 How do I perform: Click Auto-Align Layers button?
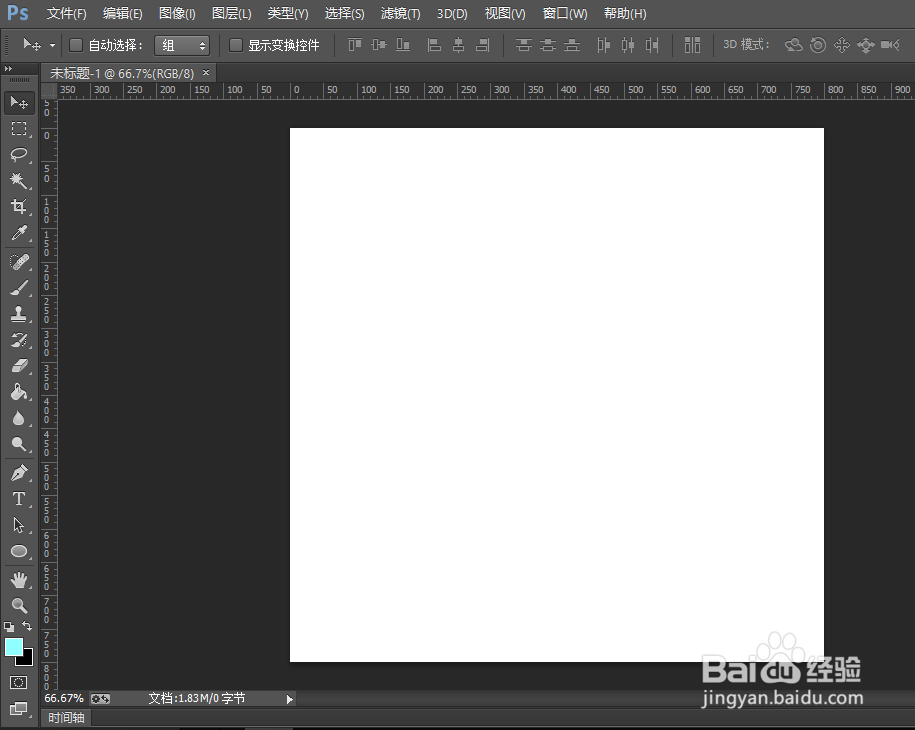tap(692, 45)
